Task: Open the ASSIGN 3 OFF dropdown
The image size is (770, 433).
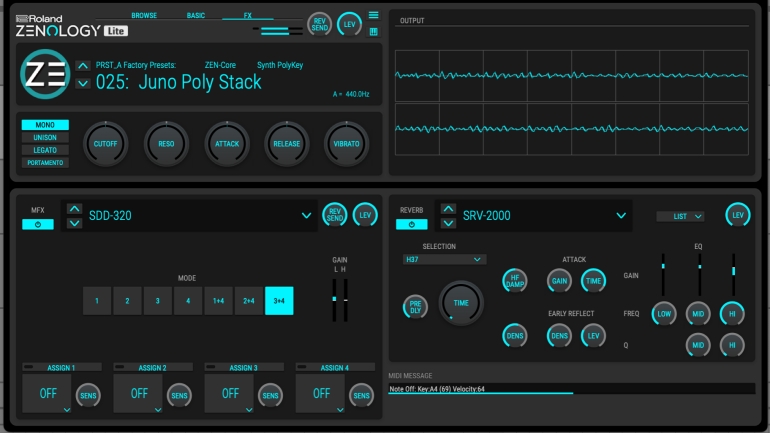Action: point(229,393)
